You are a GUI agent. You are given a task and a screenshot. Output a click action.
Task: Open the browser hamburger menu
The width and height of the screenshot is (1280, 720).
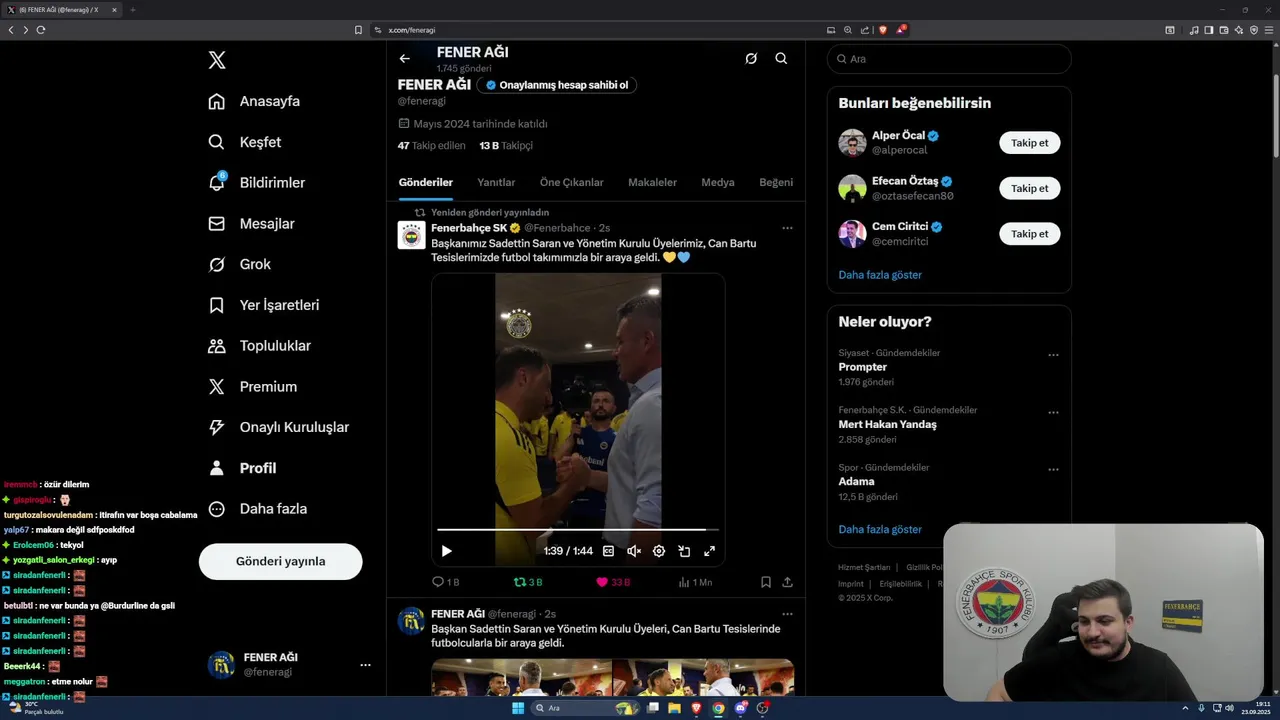(x=1269, y=30)
